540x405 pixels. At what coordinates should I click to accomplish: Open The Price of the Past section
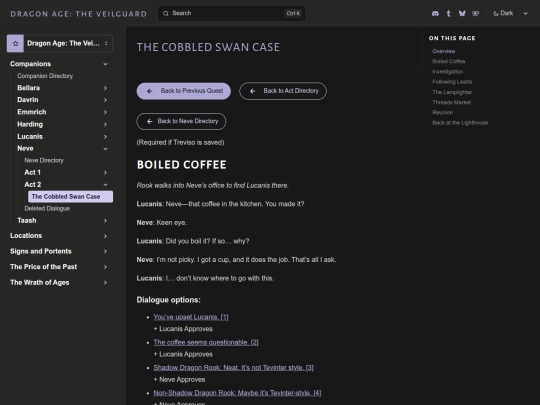(x=43, y=267)
